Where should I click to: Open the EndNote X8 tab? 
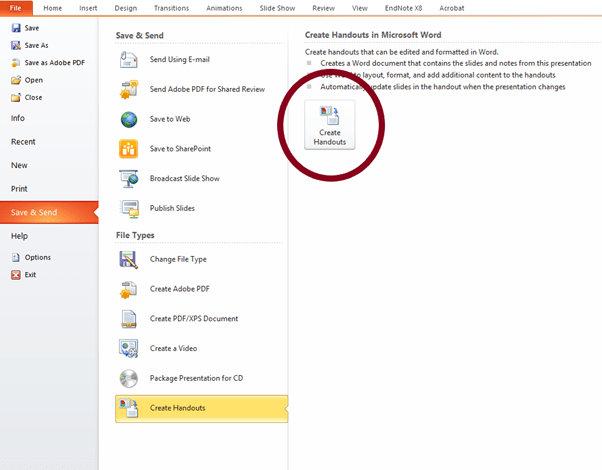point(403,8)
